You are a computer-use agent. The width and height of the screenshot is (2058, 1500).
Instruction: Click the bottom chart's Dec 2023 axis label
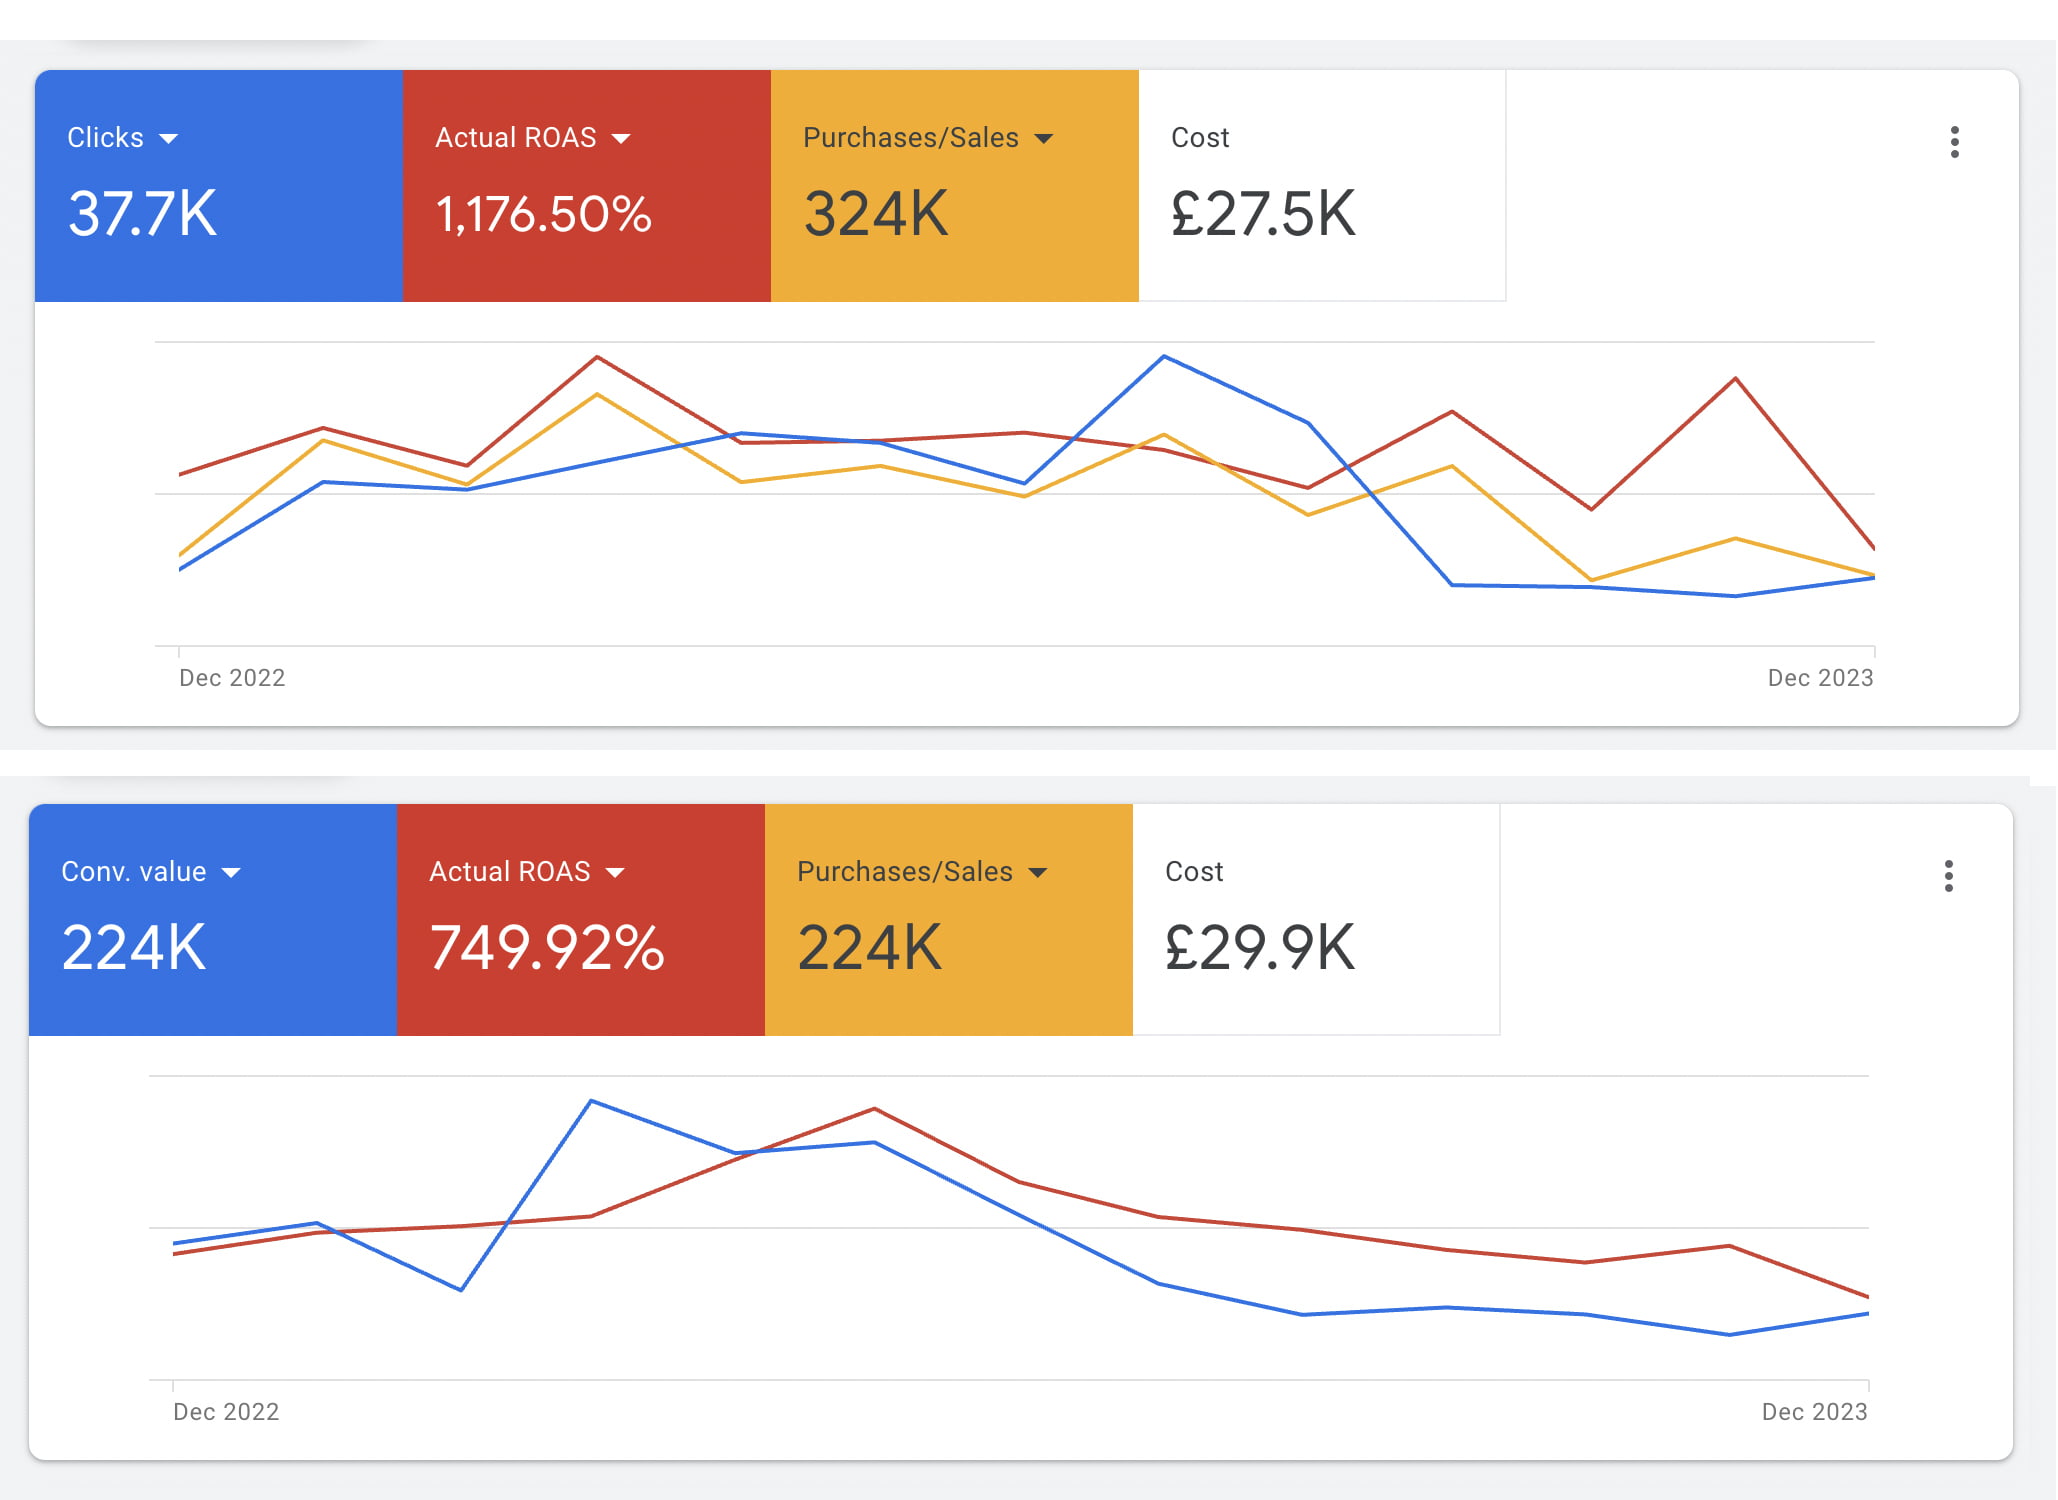pyautogui.click(x=1814, y=1412)
